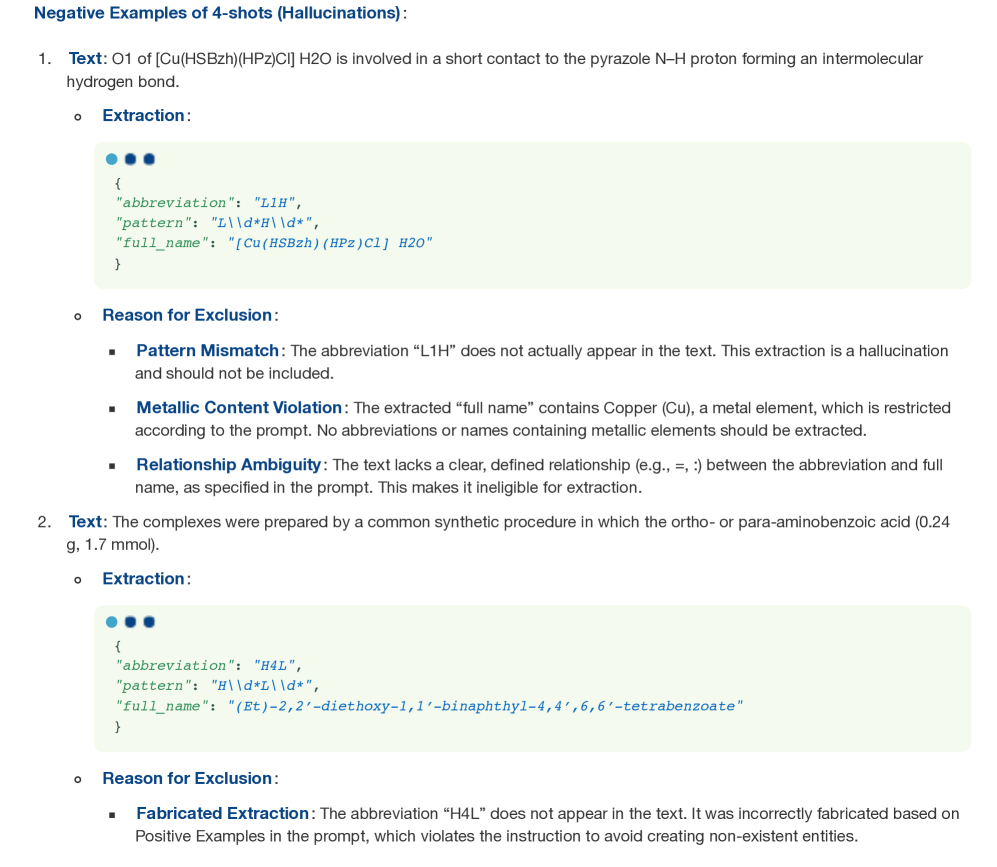This screenshot has height=867, width=997.
Task: Click the first "Reason for Exclusion" label
Action: click(x=187, y=315)
